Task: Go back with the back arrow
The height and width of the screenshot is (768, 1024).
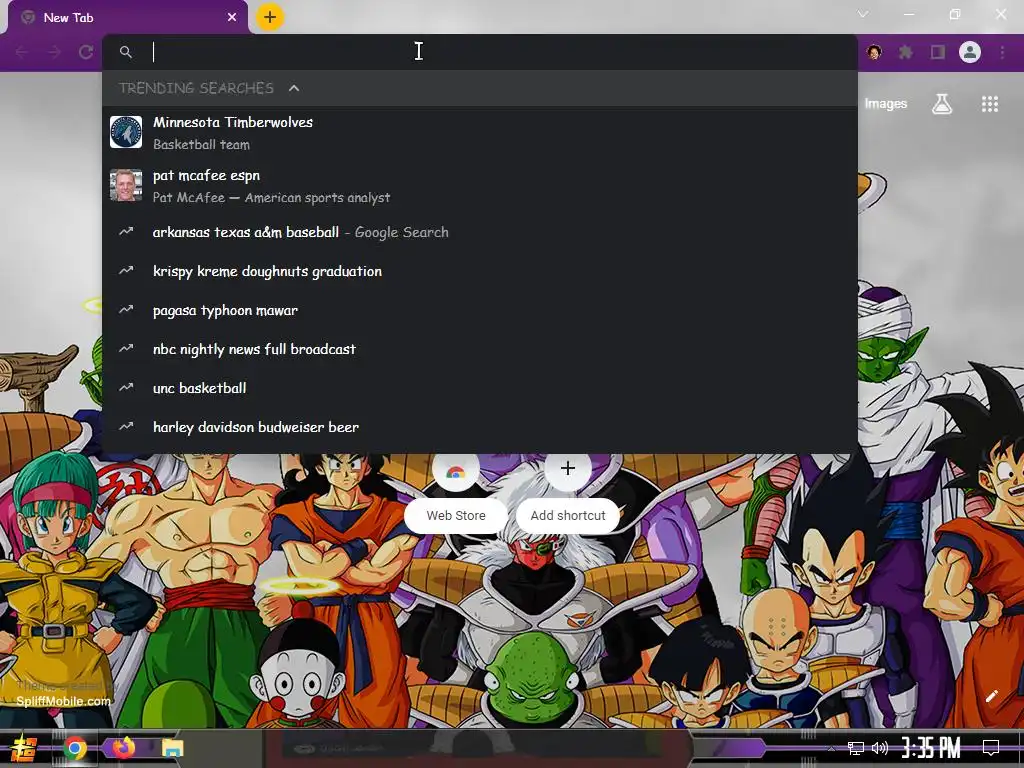Action: (x=22, y=52)
